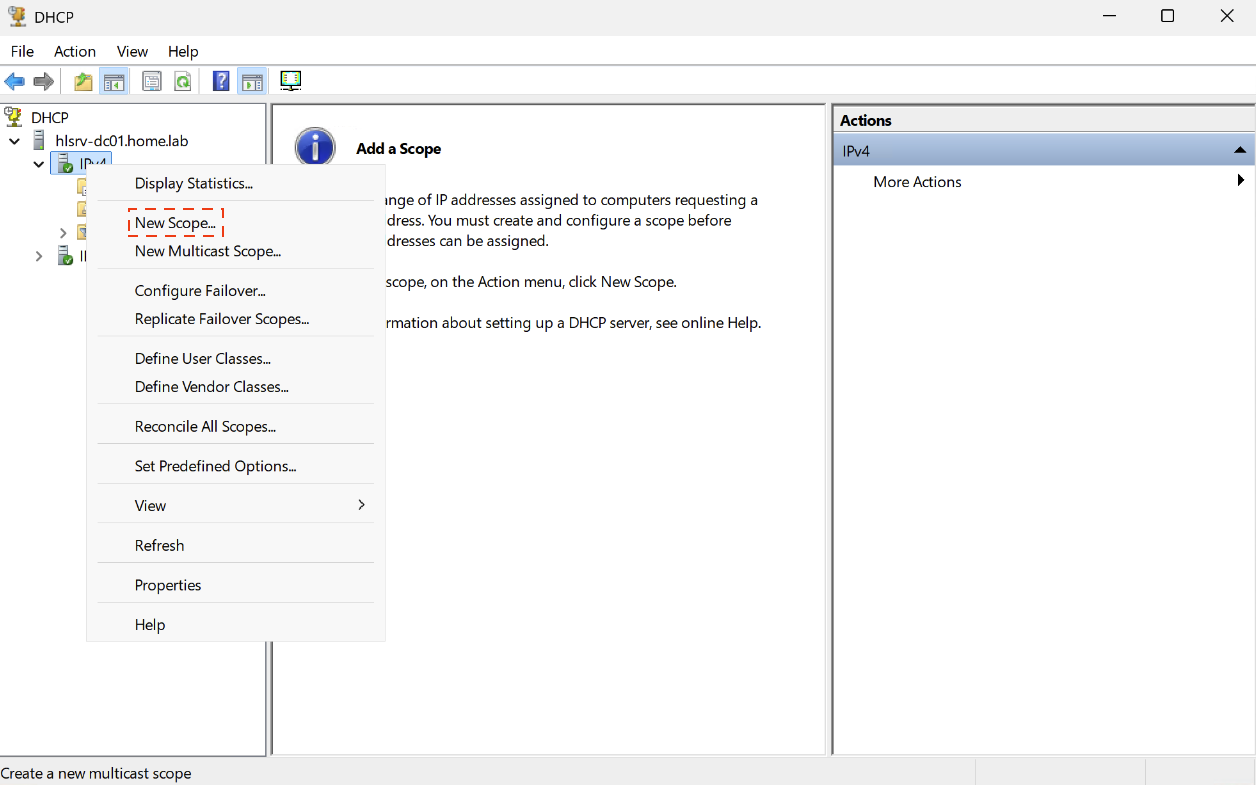Select New Scope... from the context menu
This screenshot has width=1256, height=785.
pyautogui.click(x=175, y=223)
